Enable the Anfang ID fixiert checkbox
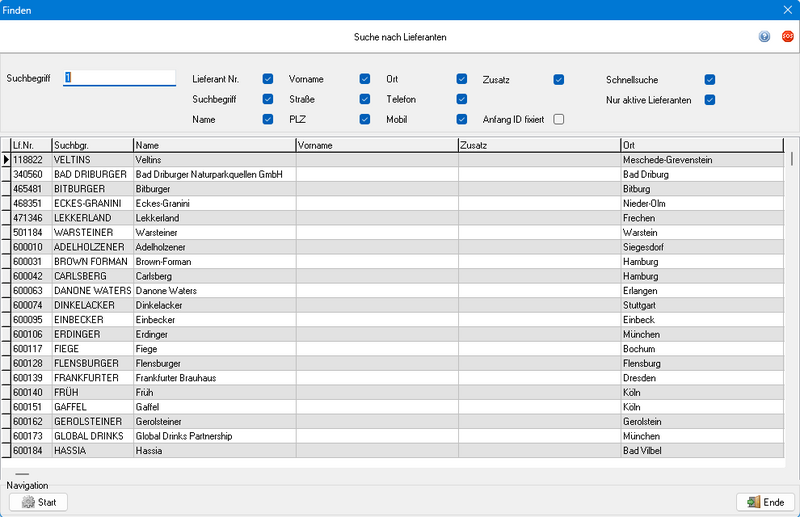800x517 pixels. [x=559, y=119]
